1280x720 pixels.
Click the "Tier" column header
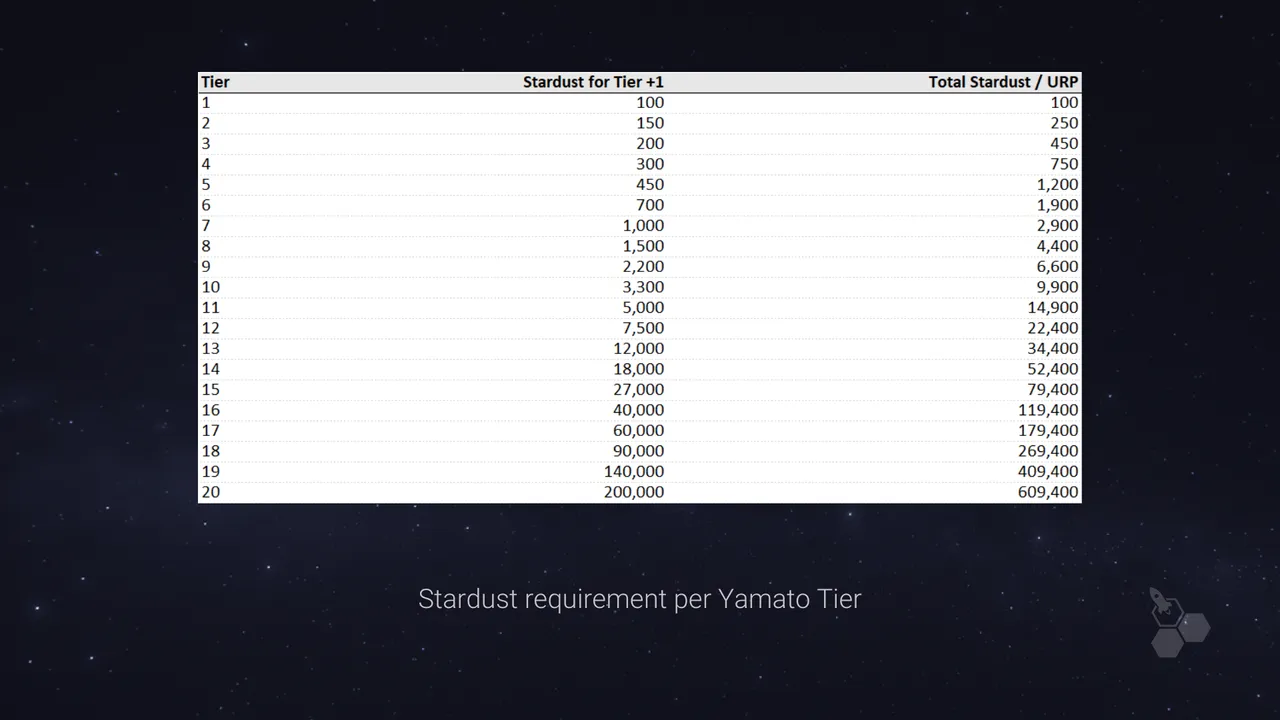pyautogui.click(x=215, y=82)
